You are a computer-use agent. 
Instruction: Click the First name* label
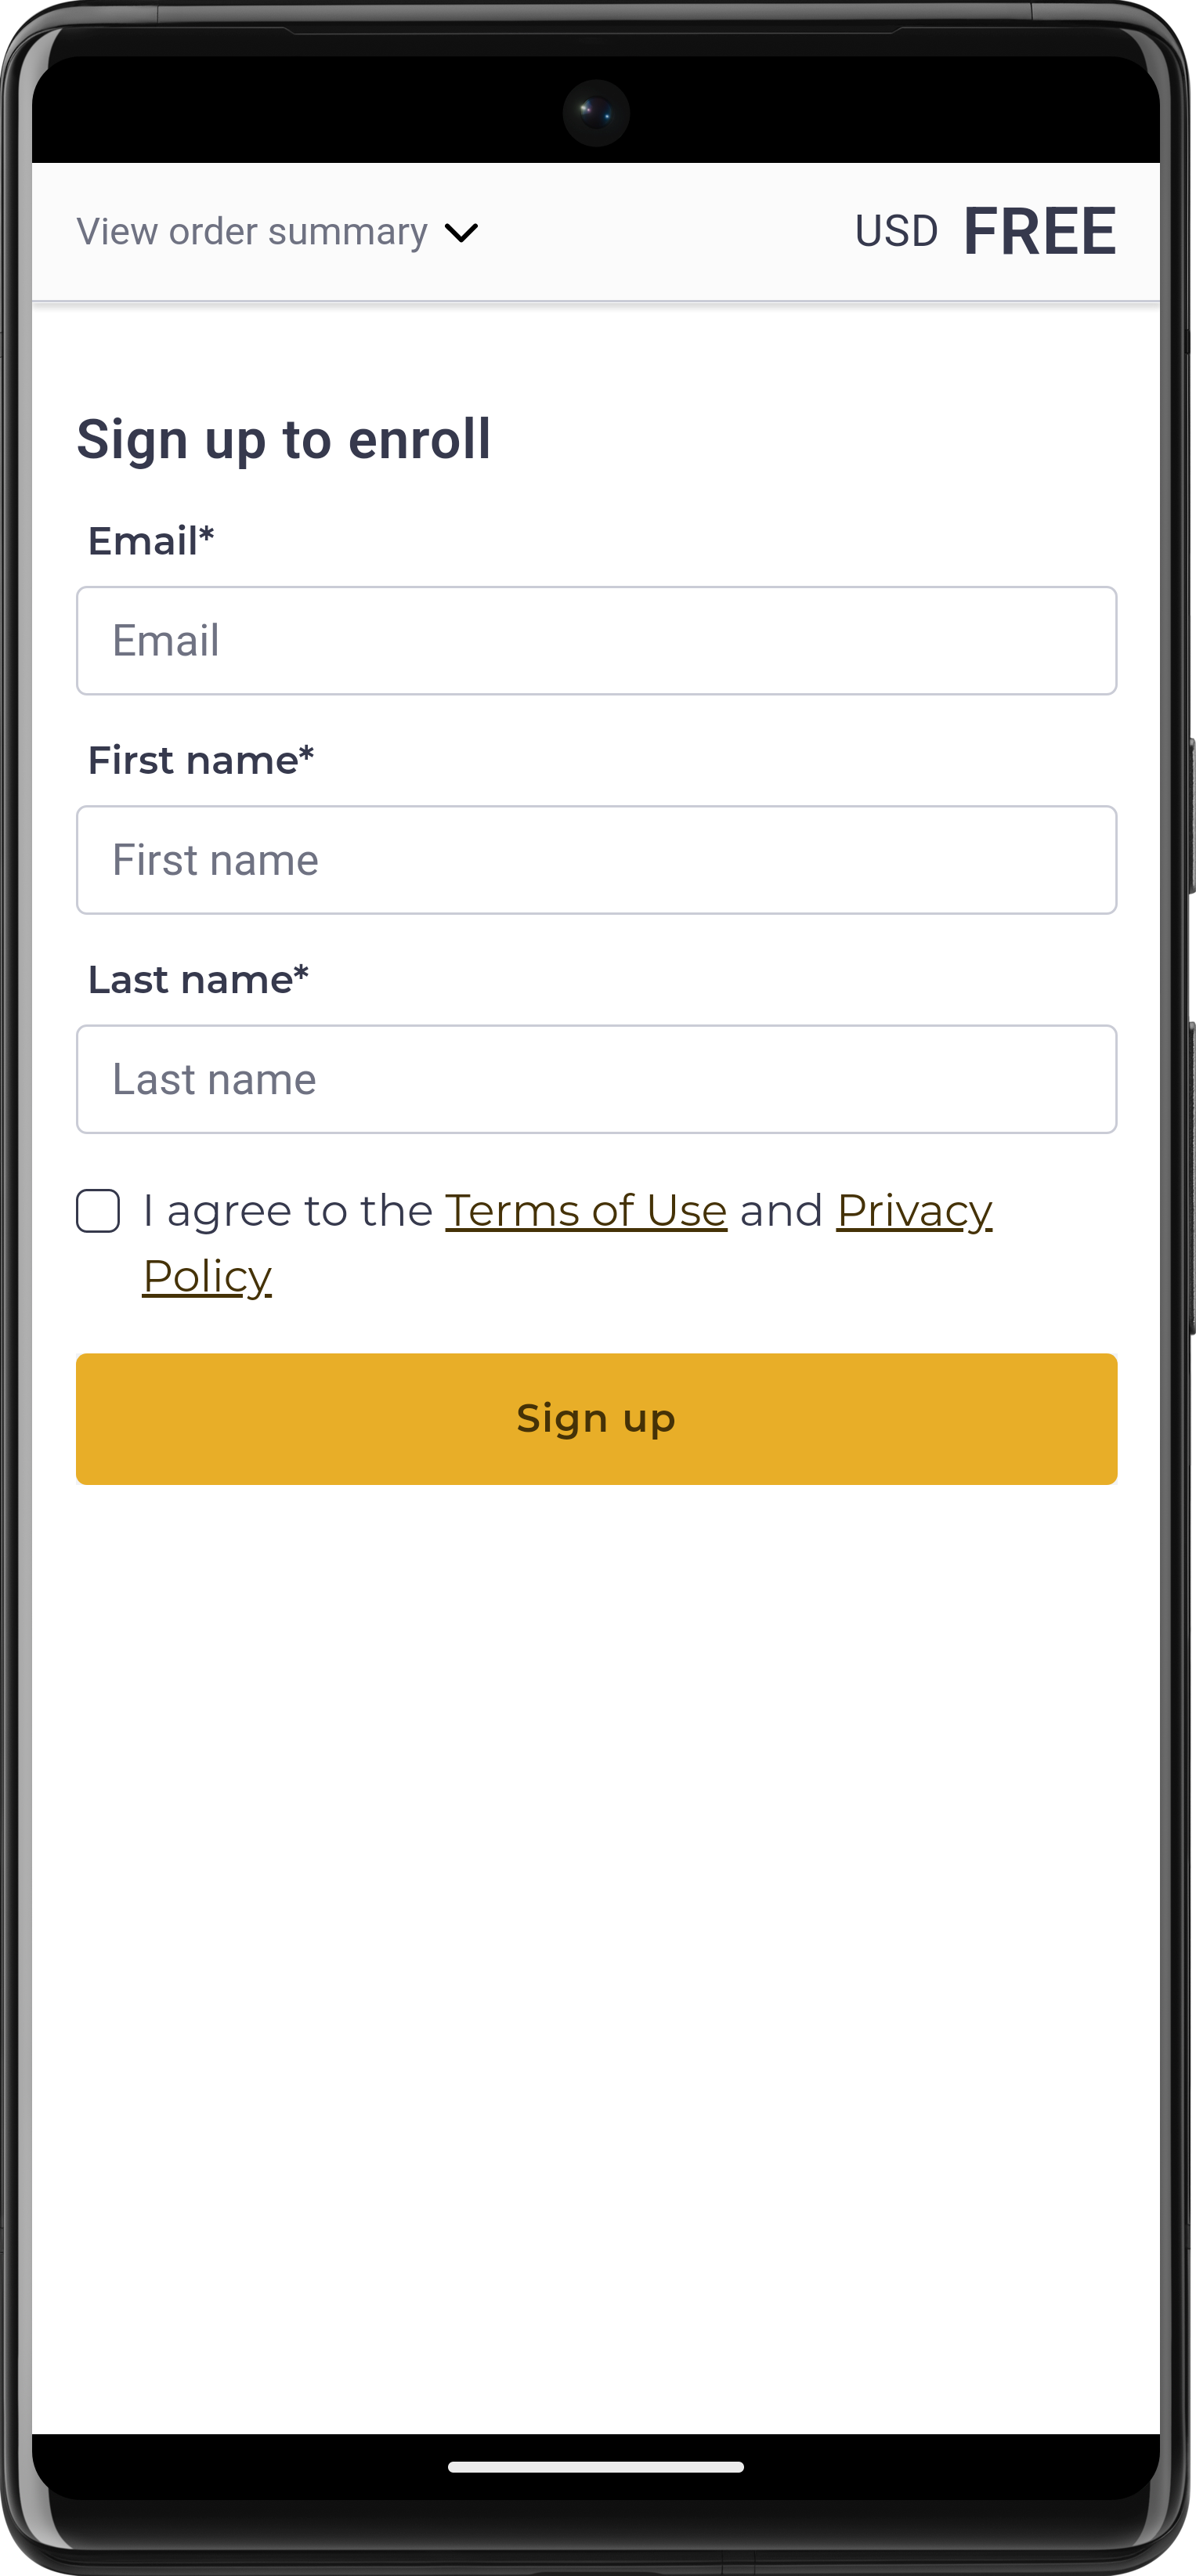coord(201,760)
